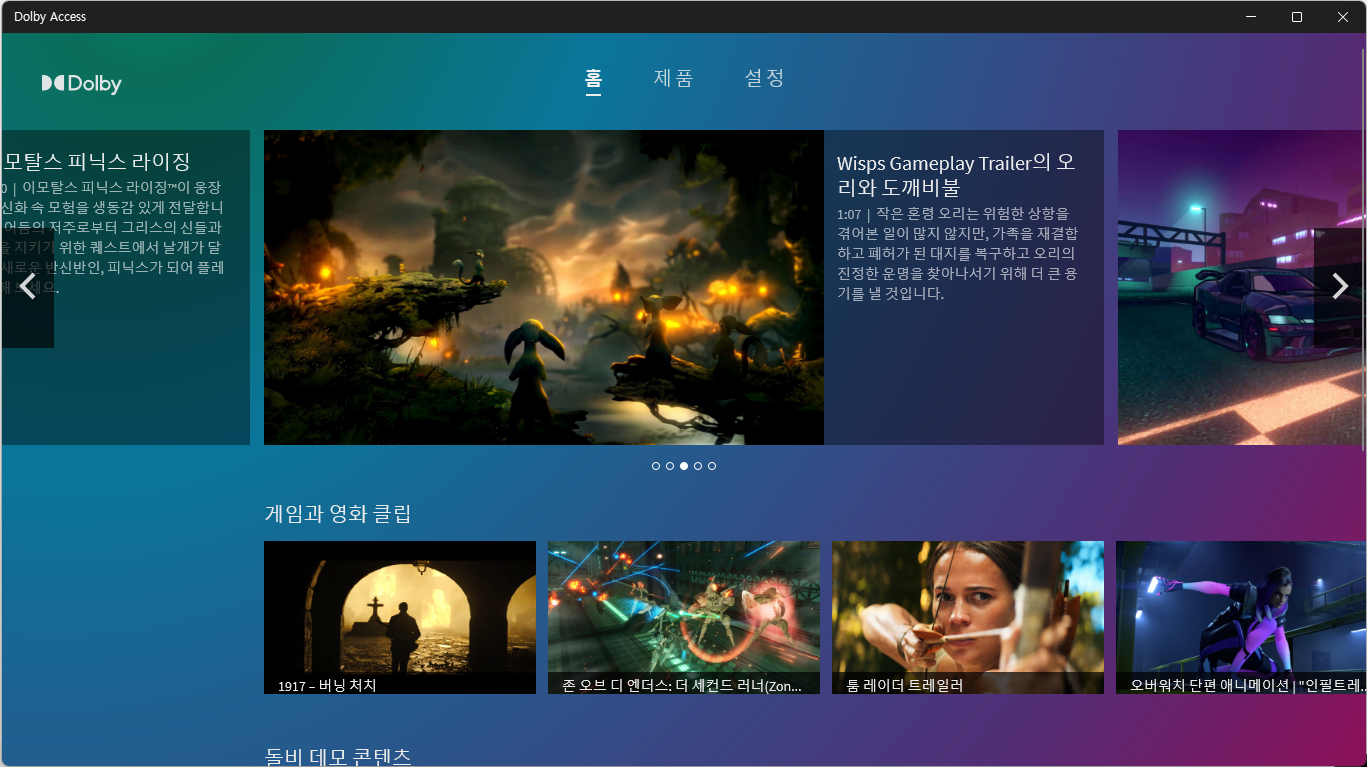Image resolution: width=1367 pixels, height=767 pixels.
Task: Select the fifth carousel page dot
Action: point(712,466)
